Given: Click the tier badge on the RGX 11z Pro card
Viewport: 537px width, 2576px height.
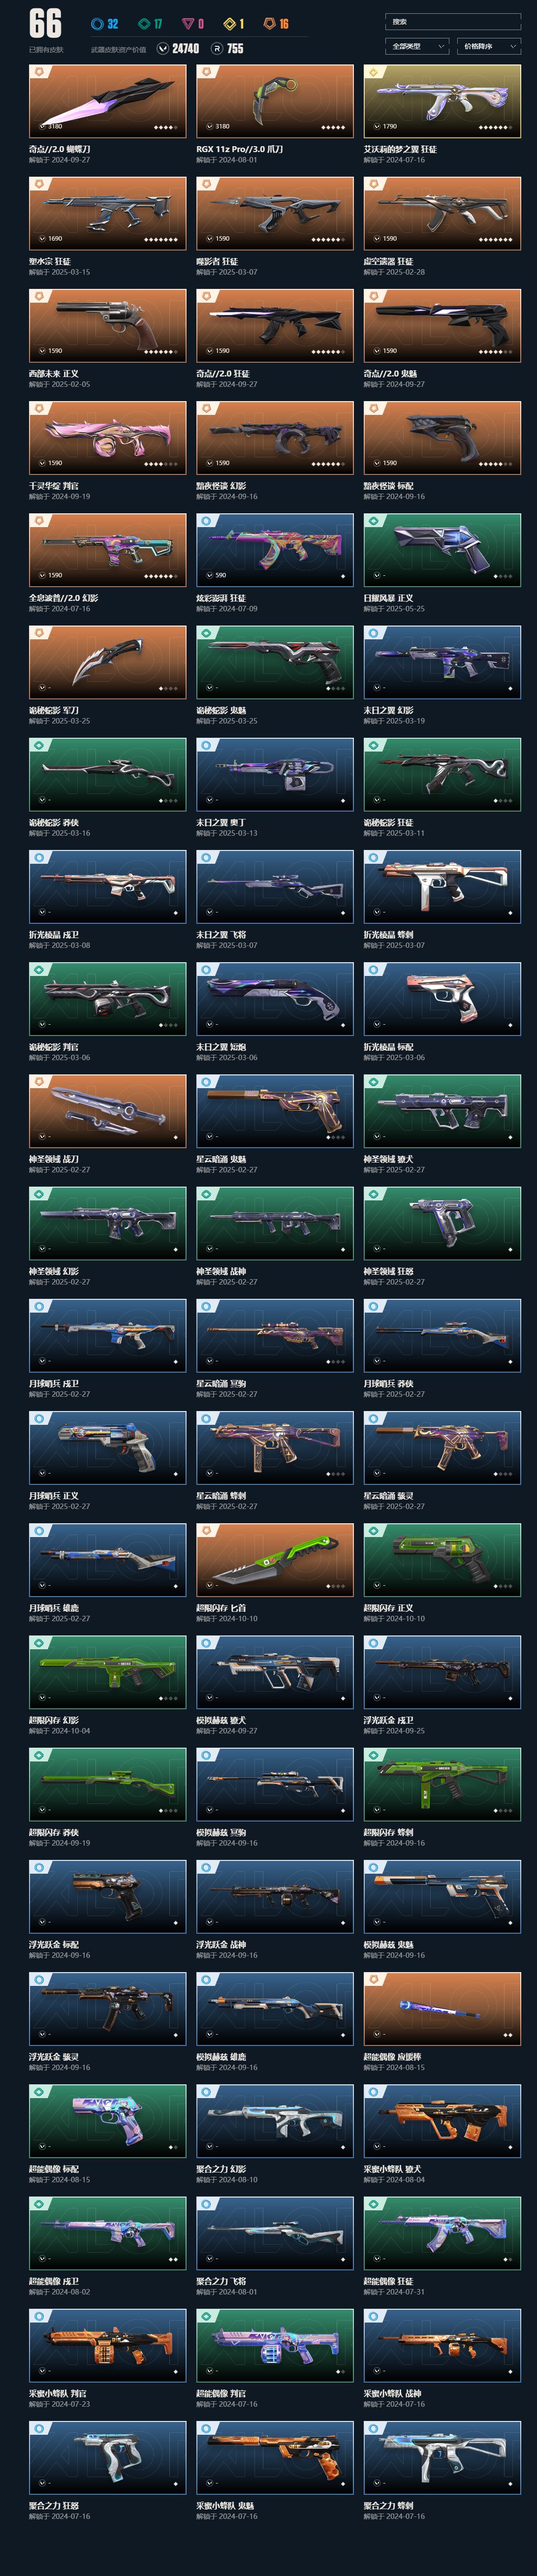Looking at the screenshot, I should tap(205, 72).
